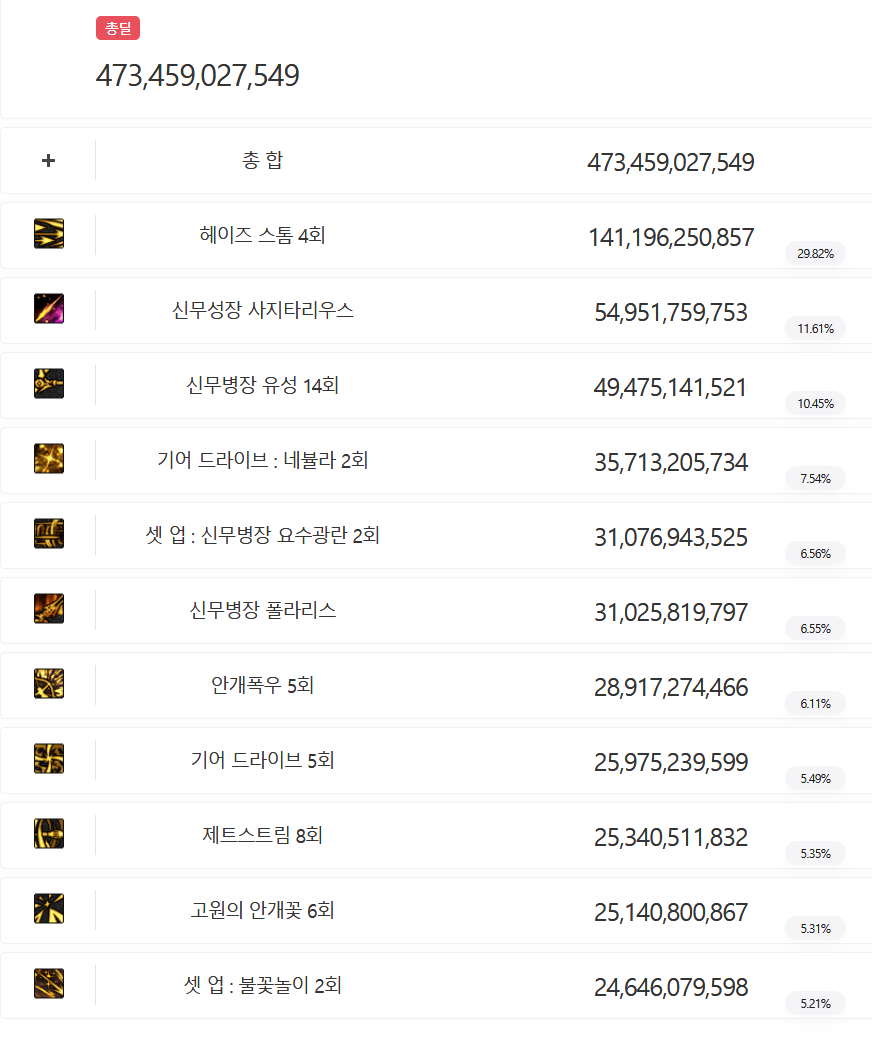This screenshot has width=872, height=1038.
Task: Click the 총 합 total damage value
Action: (670, 163)
